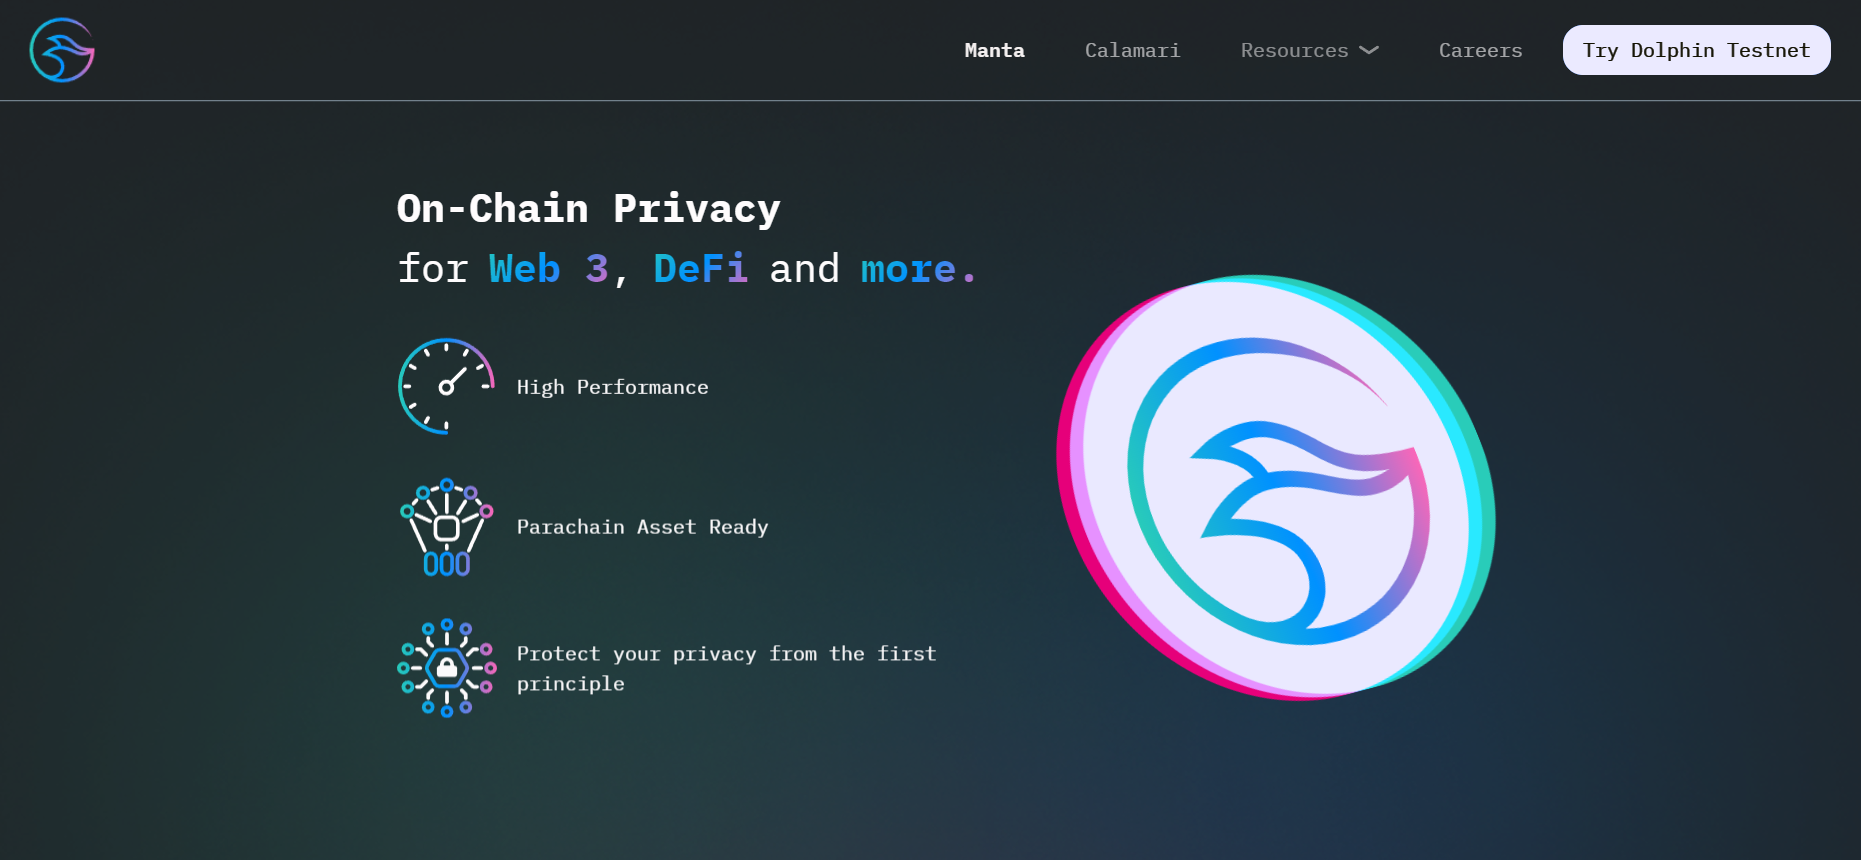The width and height of the screenshot is (1861, 860).
Task: Click the large Manta coin graphic
Action: point(1275,487)
